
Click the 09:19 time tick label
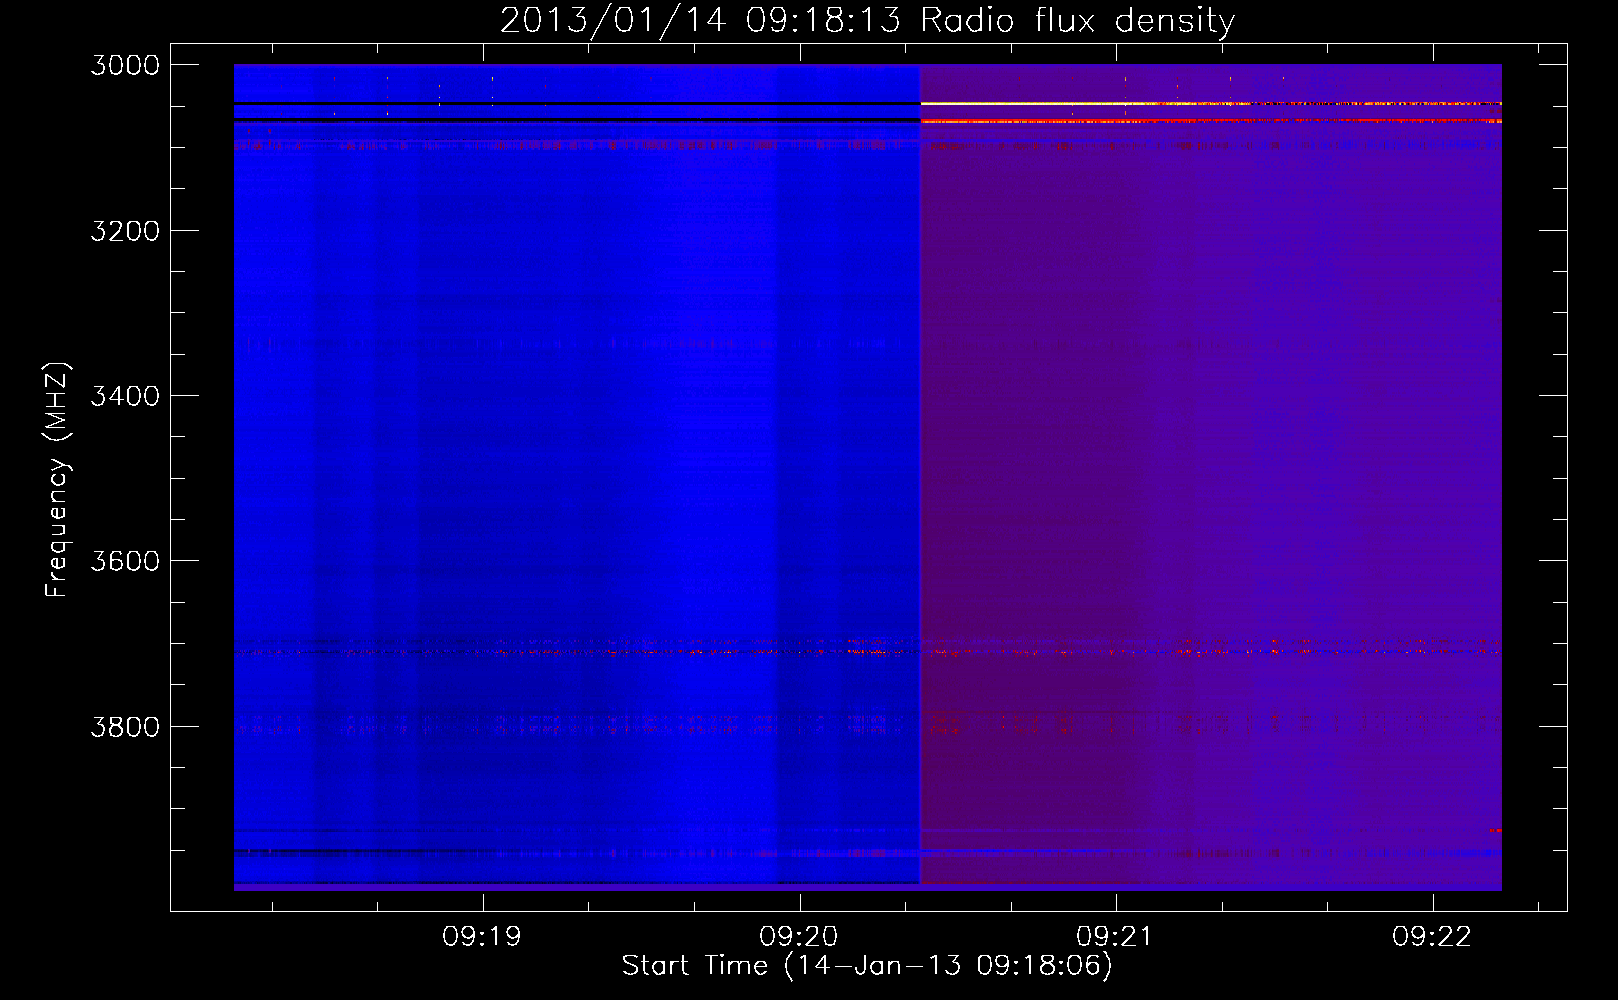(x=483, y=937)
